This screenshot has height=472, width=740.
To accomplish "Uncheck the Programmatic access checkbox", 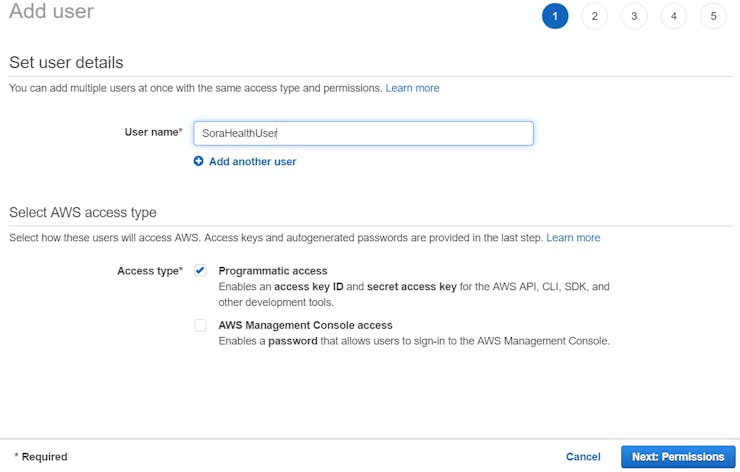I will point(201,271).
